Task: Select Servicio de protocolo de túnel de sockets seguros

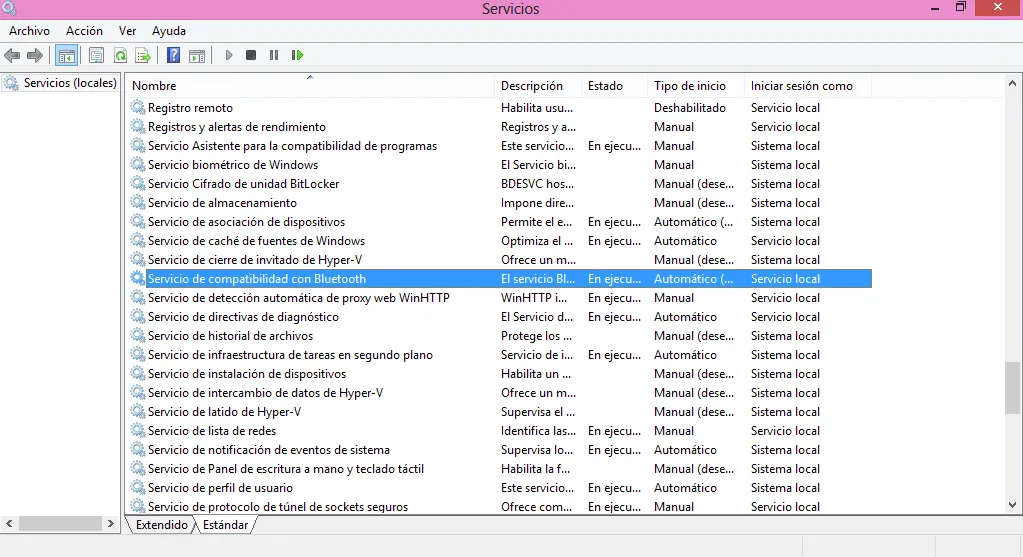Action: pos(278,506)
